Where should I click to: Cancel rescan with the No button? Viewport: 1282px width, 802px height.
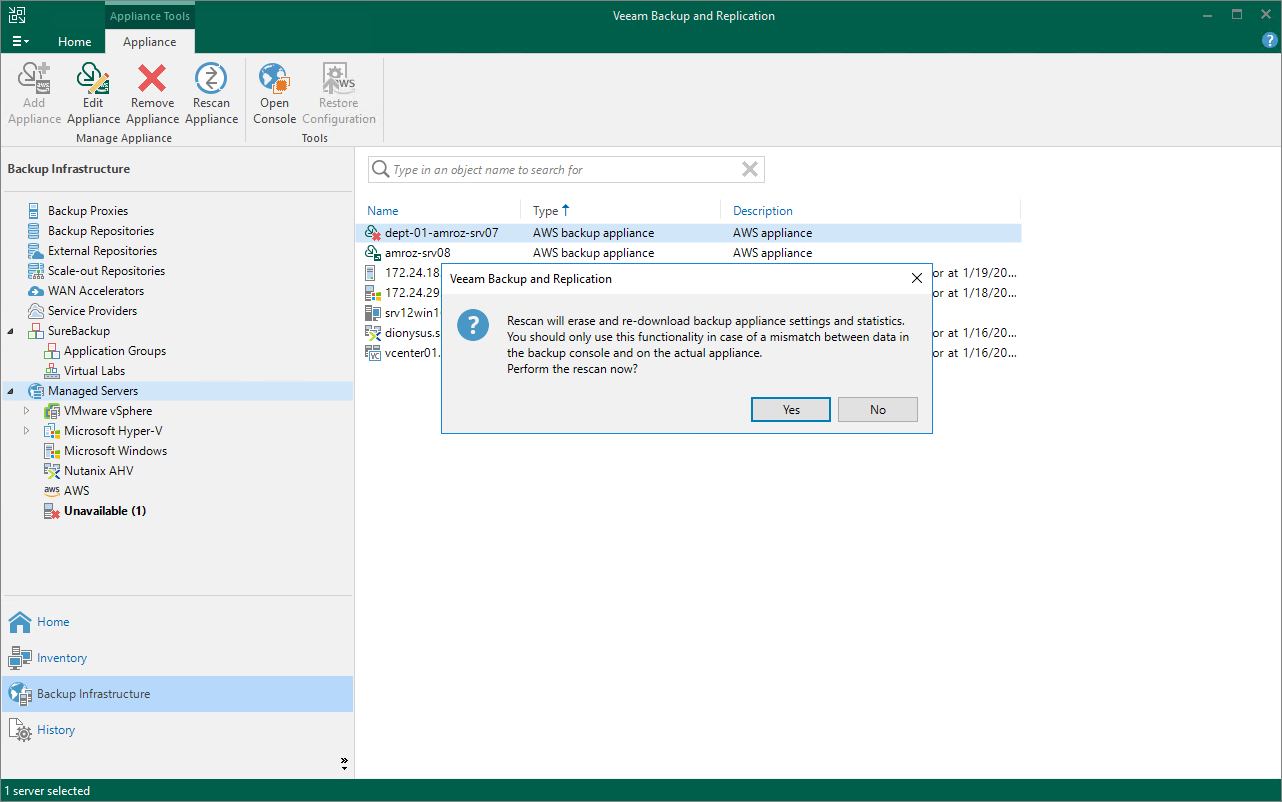tap(878, 410)
